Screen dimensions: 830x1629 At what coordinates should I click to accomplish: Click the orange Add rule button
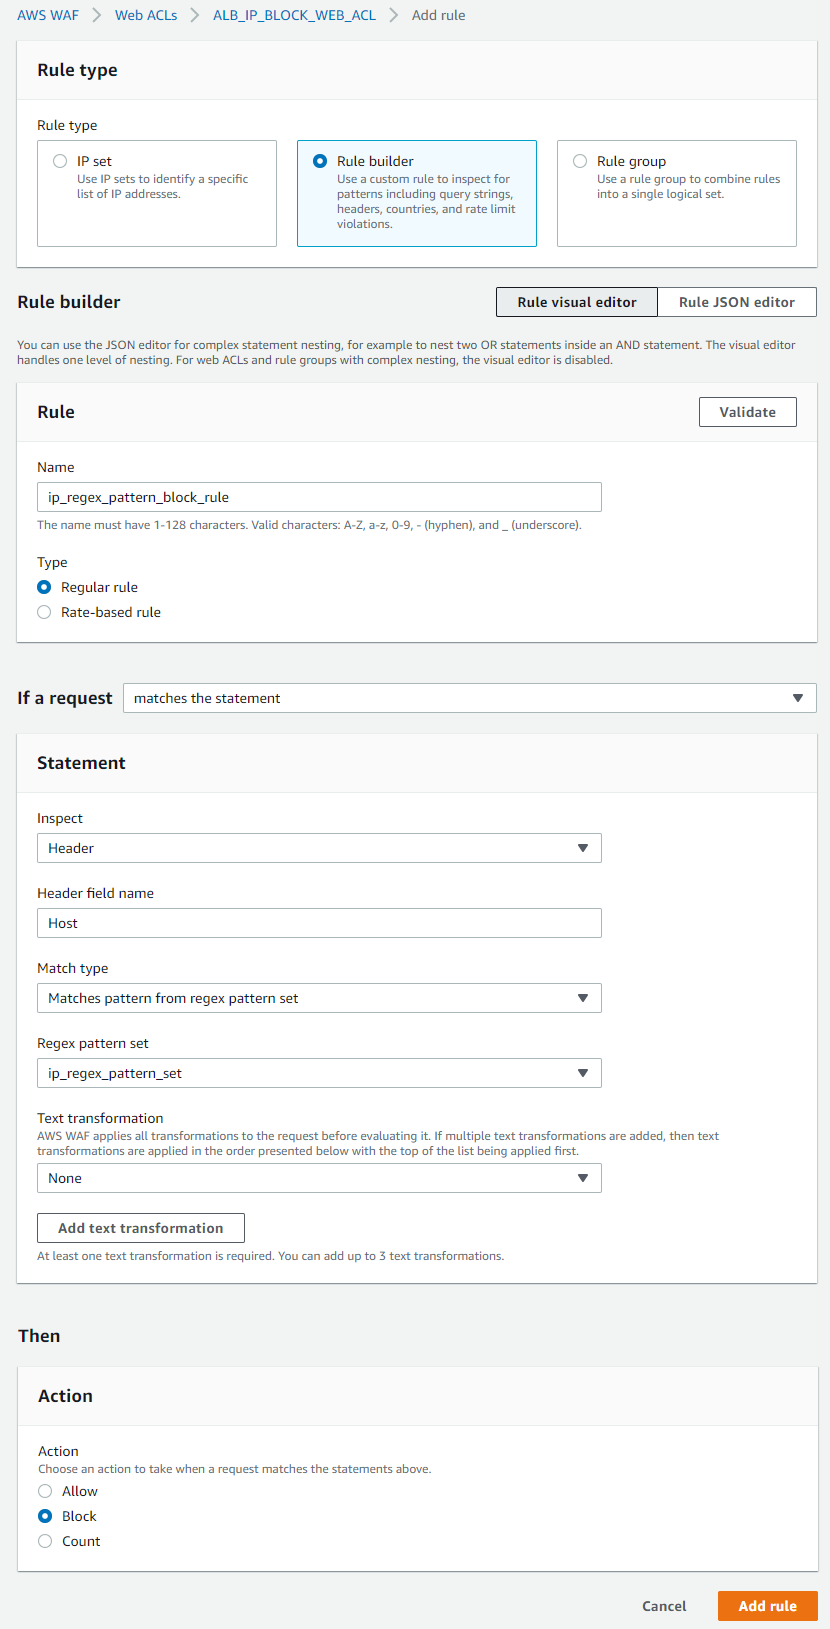[x=767, y=1606]
